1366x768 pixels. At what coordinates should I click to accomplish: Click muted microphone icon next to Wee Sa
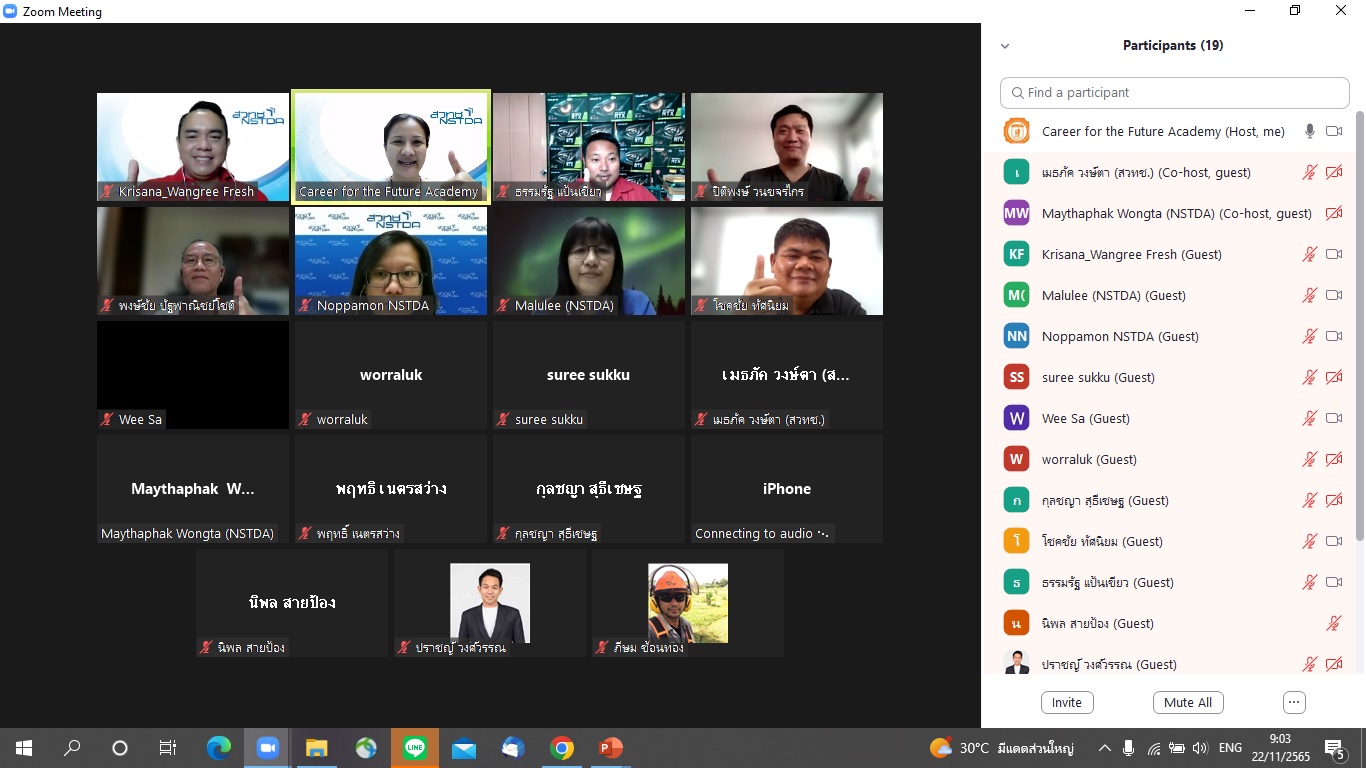(1309, 418)
